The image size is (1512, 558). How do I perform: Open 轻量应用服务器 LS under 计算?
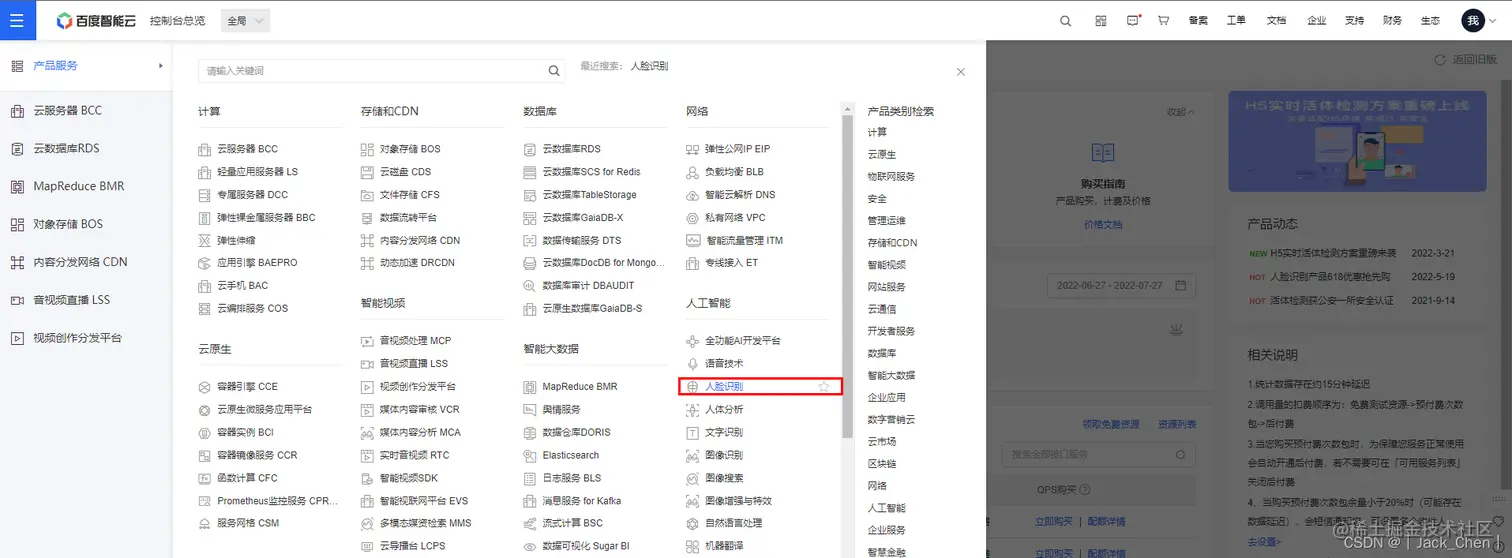pyautogui.click(x=257, y=172)
